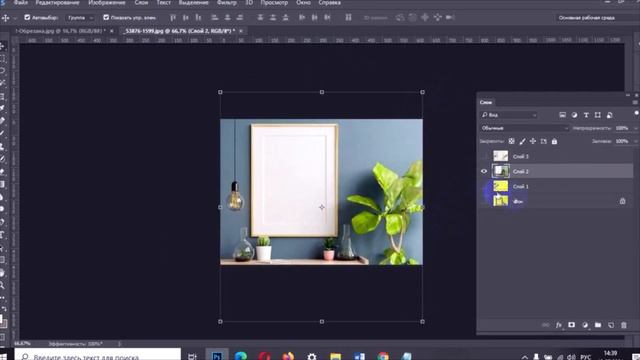Screen dimensions: 640x360
Task: Delete layer with trash icon
Action: pos(624,325)
